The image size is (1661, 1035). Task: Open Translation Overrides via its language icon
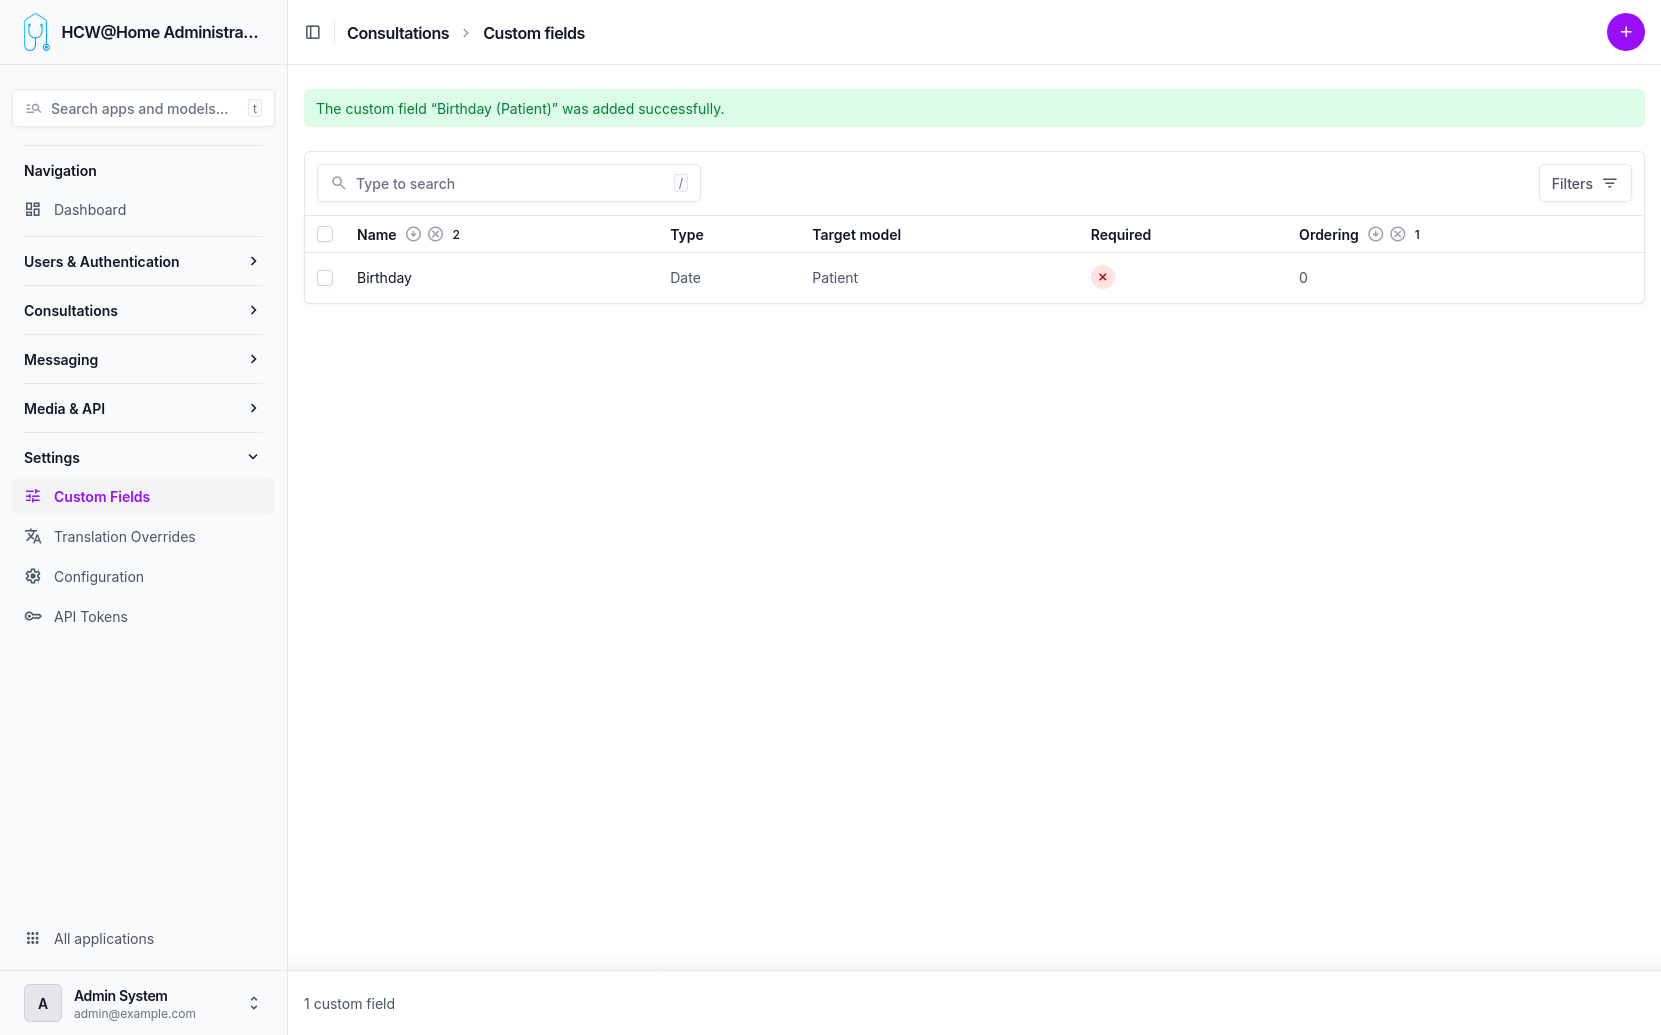point(33,536)
